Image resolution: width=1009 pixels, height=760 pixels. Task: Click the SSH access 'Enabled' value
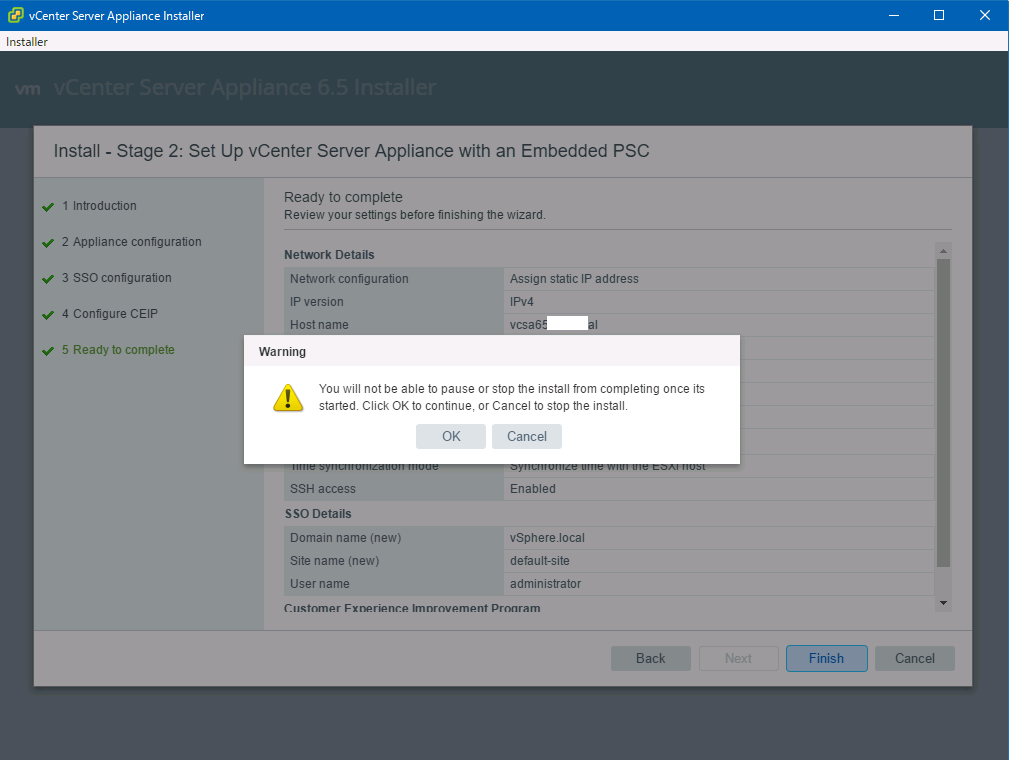pyautogui.click(x=533, y=489)
